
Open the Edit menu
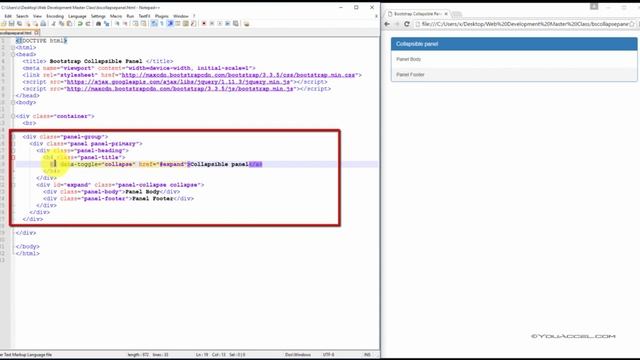[x=8, y=16]
